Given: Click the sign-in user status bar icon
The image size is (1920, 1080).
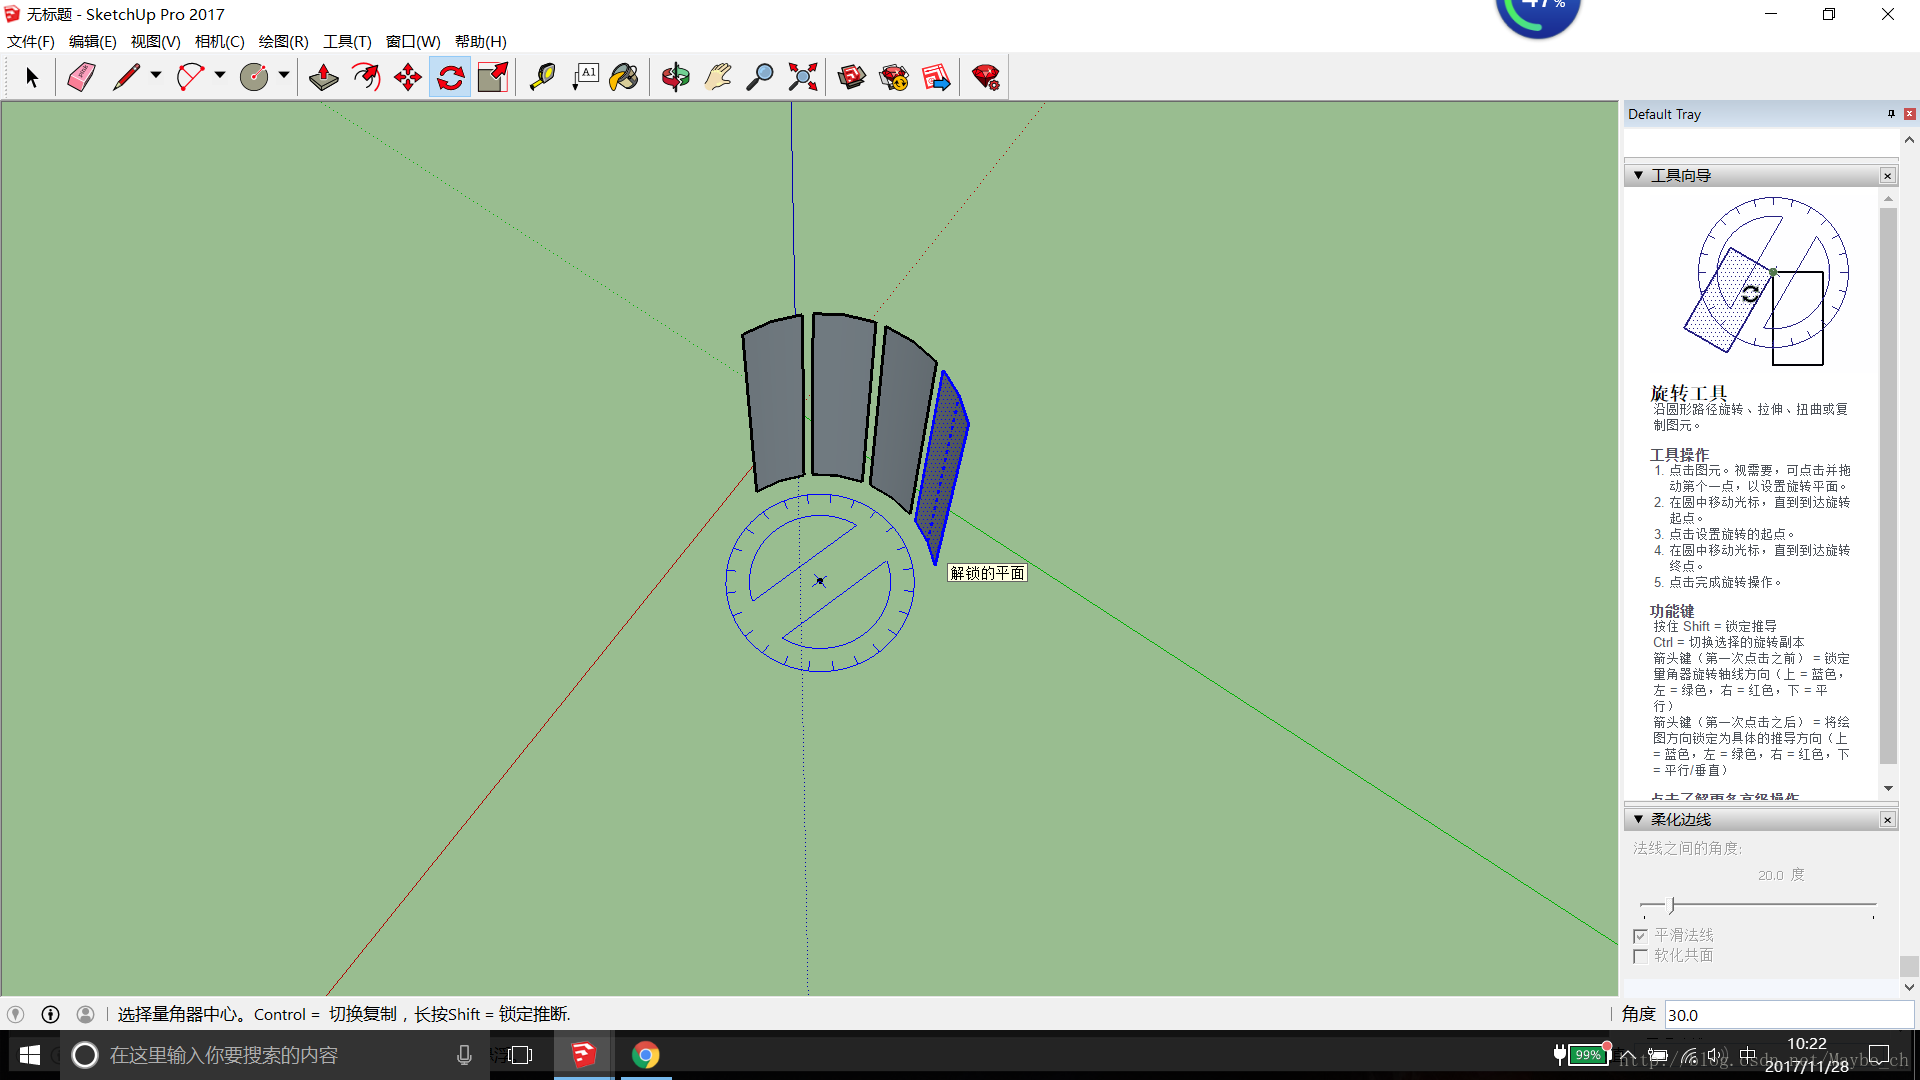Looking at the screenshot, I should click(x=85, y=1014).
